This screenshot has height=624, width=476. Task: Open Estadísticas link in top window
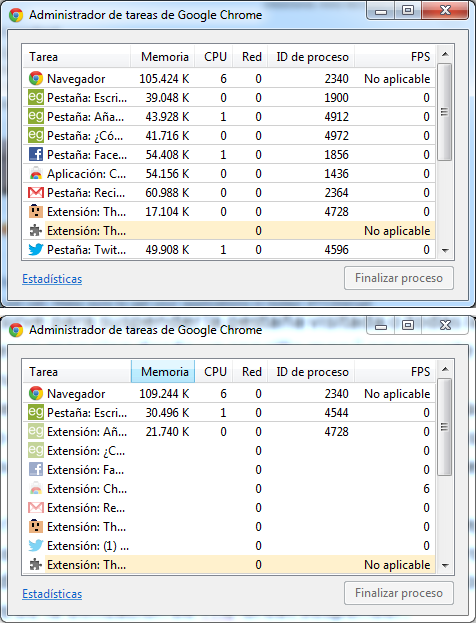(52, 279)
